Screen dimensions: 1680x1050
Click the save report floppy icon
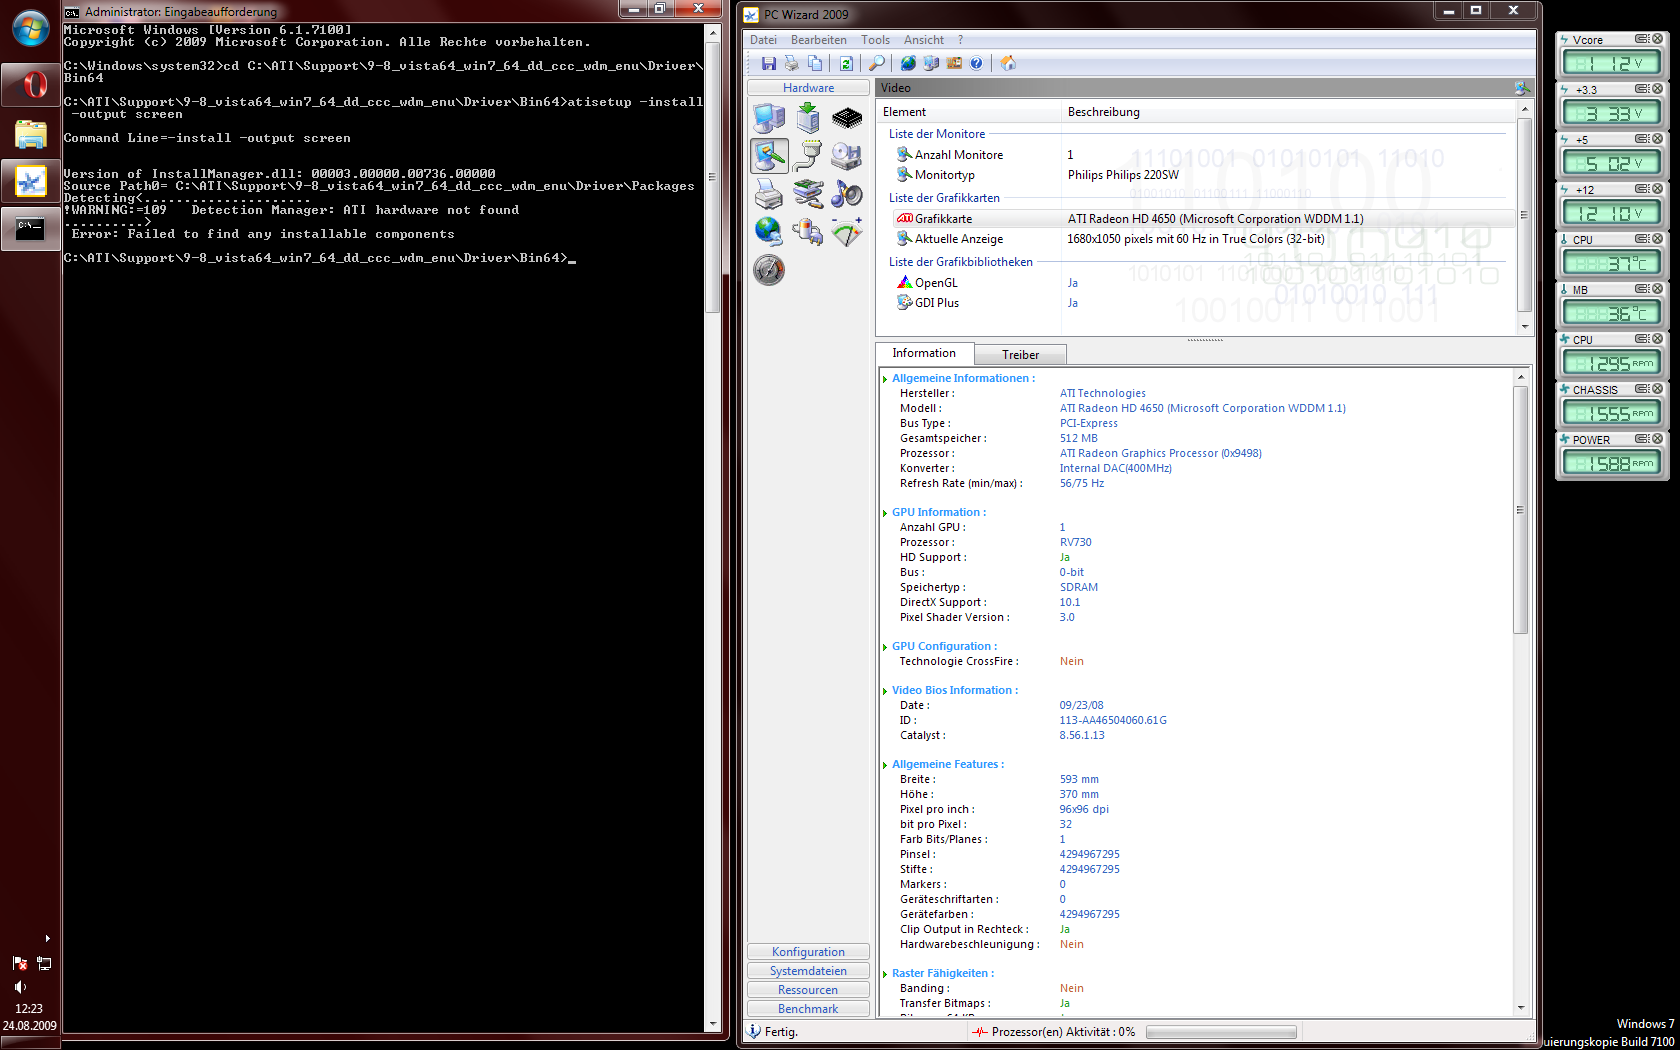768,63
